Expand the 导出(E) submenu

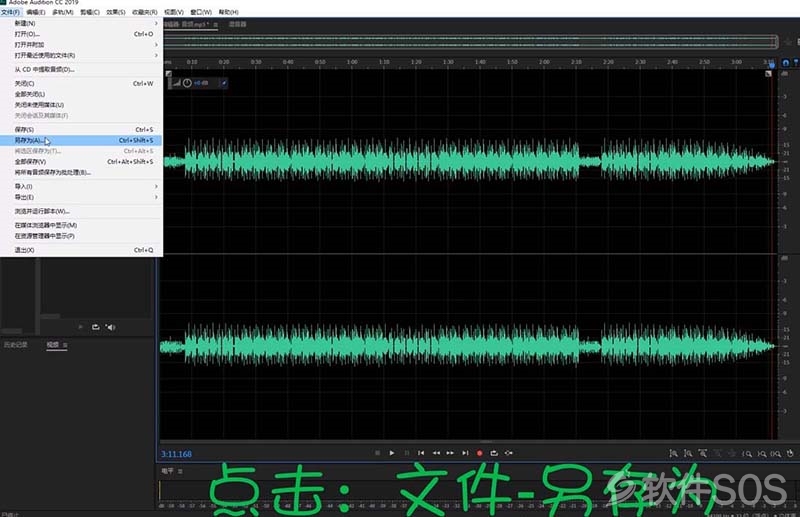point(82,198)
